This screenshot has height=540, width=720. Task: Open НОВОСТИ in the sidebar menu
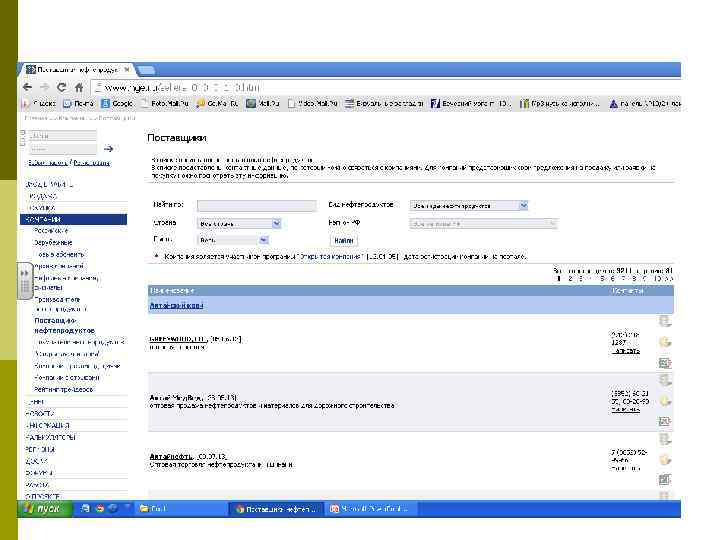coord(39,413)
